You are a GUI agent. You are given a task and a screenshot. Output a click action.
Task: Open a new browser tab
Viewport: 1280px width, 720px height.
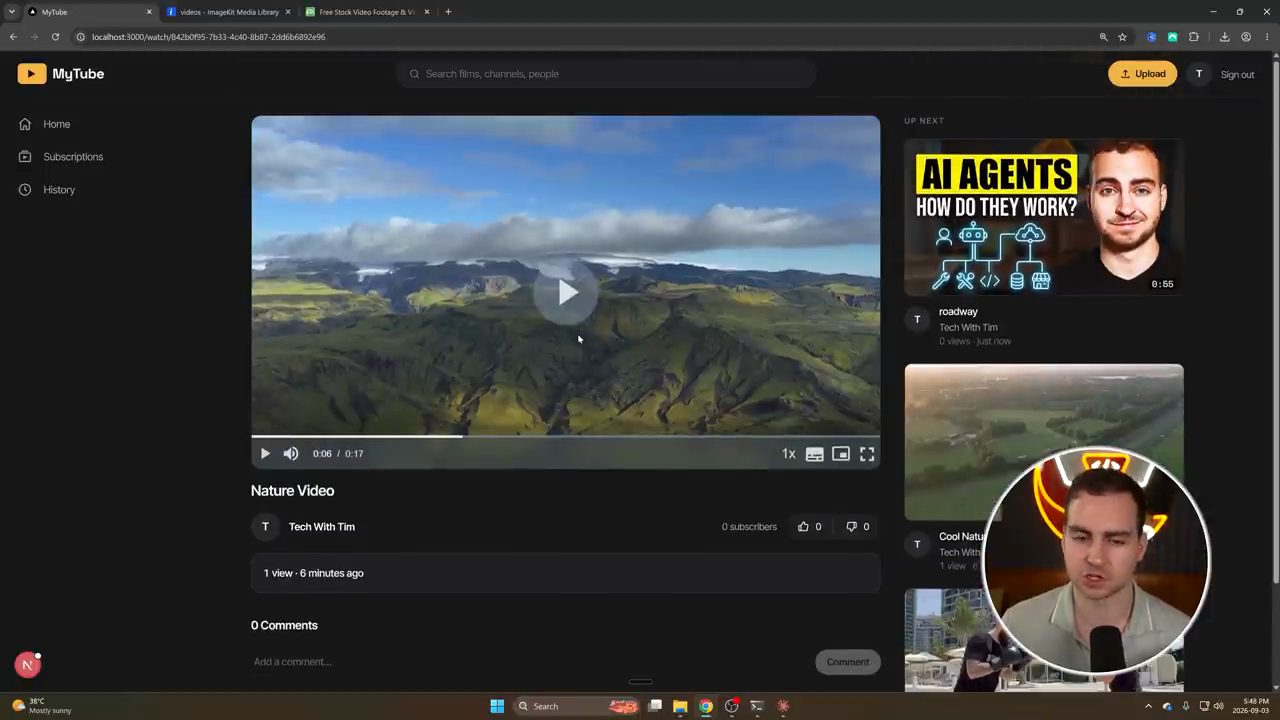448,12
